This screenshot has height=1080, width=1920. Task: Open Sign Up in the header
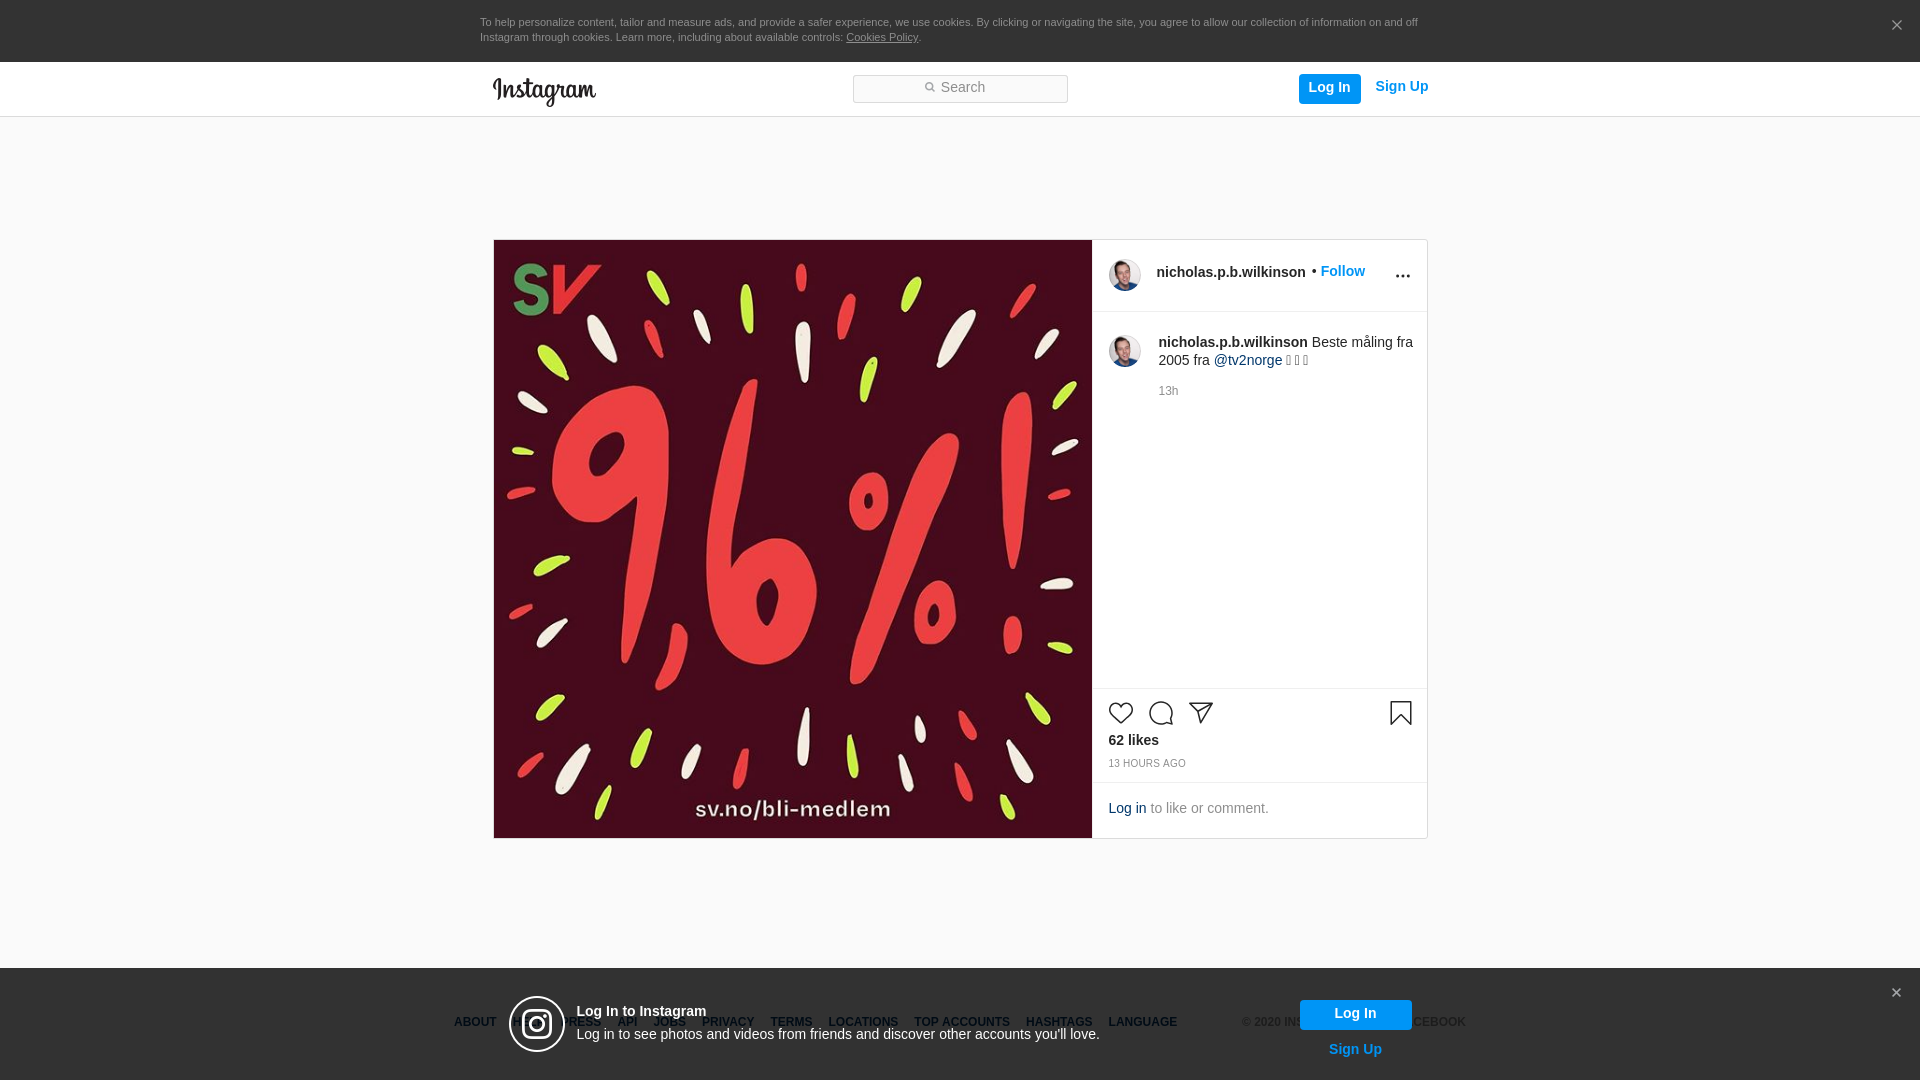(x=1401, y=87)
